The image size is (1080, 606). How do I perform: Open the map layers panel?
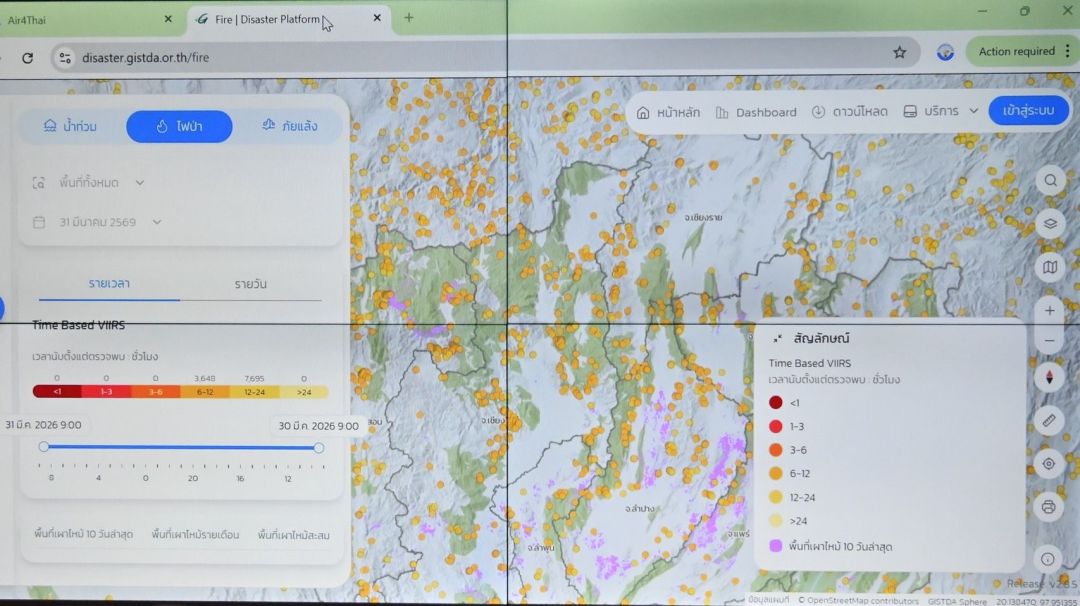coord(1050,224)
